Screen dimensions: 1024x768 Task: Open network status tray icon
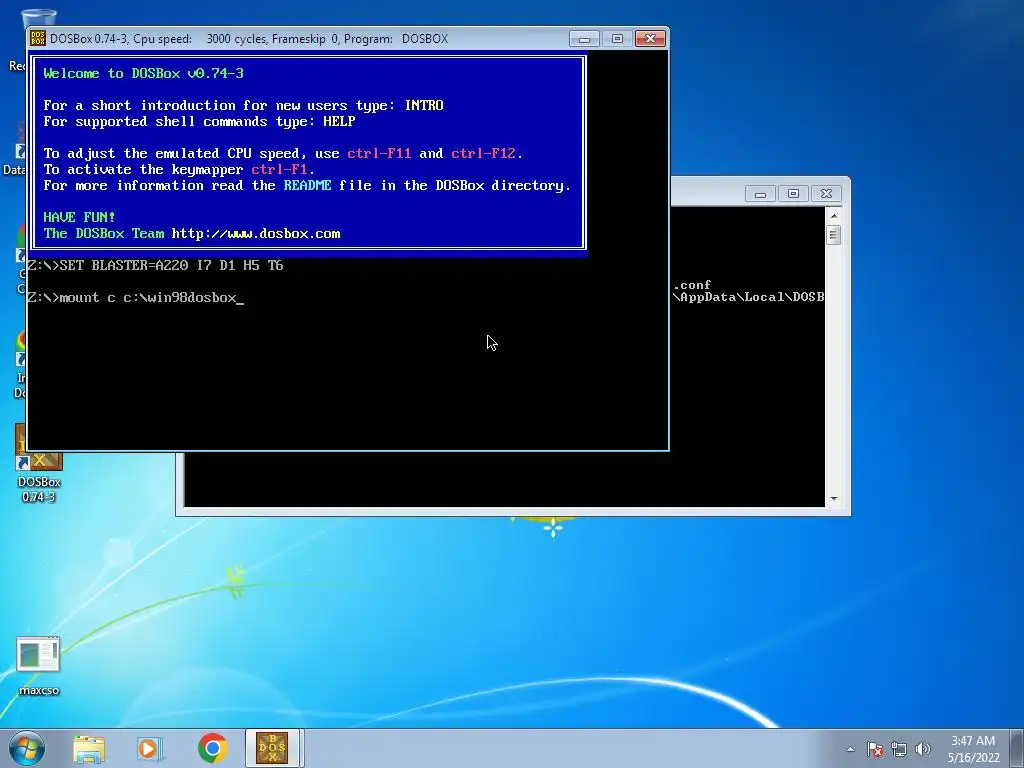coord(899,749)
